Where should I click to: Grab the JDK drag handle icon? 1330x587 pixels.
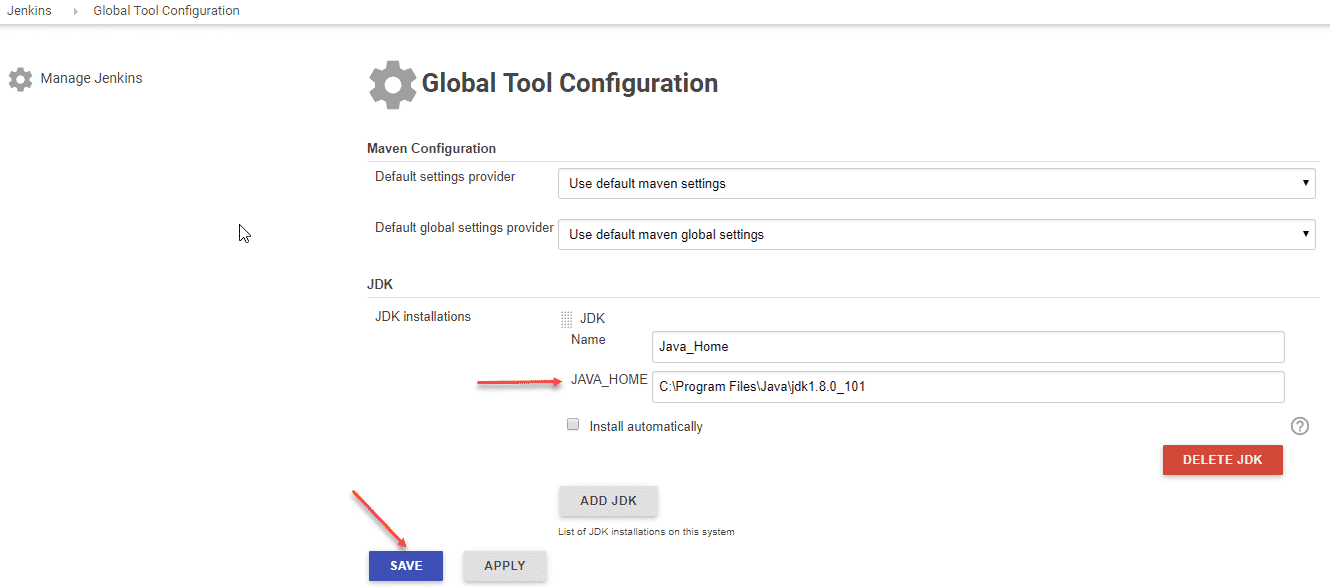pos(566,319)
